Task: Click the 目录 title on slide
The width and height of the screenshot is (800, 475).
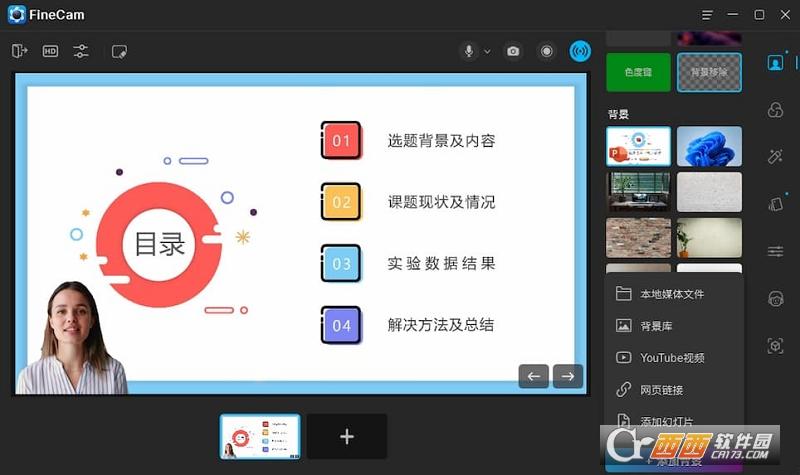Action: pos(159,244)
